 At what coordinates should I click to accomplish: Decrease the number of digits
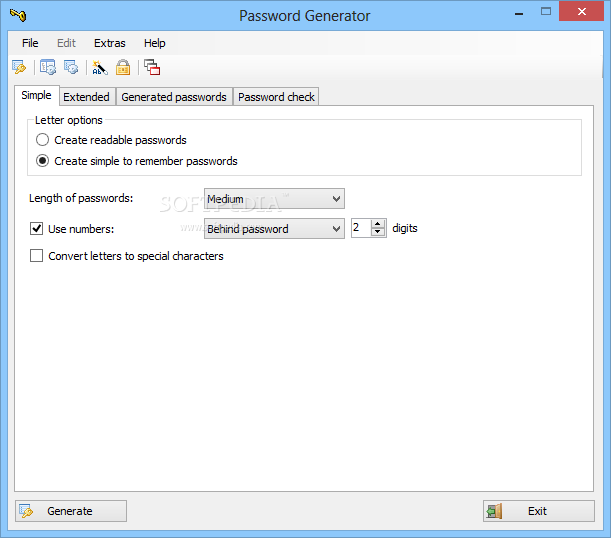click(x=378, y=232)
